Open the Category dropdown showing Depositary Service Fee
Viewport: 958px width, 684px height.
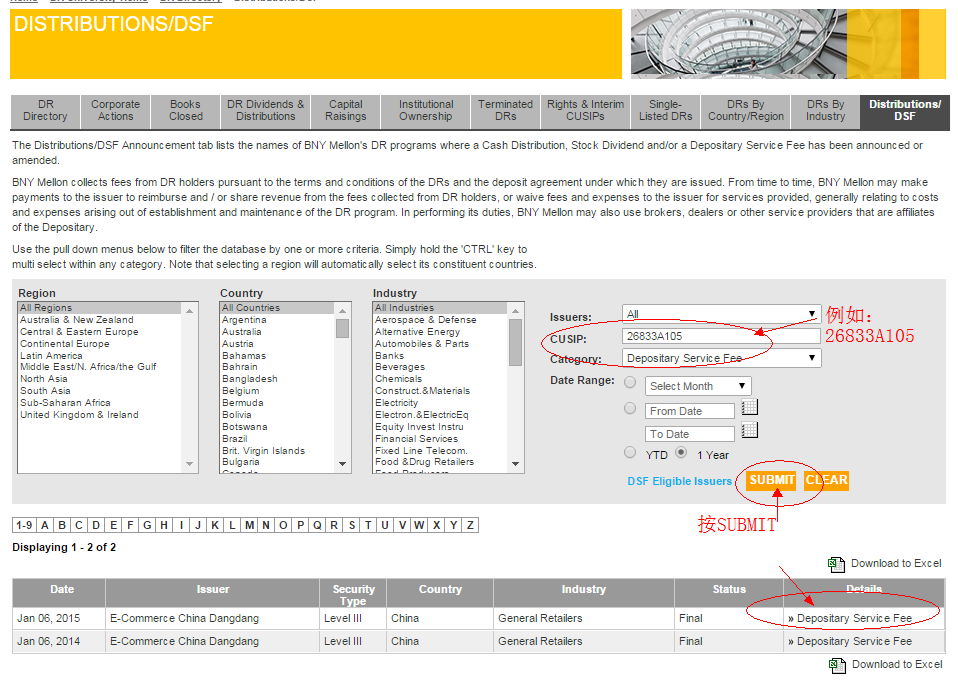point(721,358)
